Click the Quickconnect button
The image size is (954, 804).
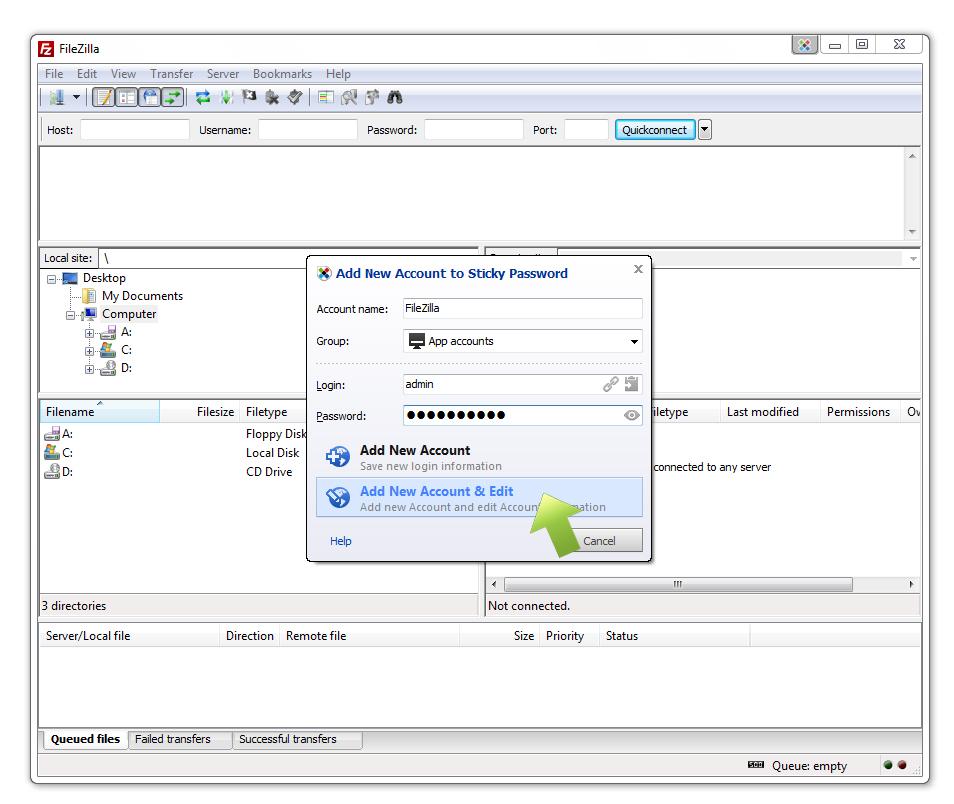[x=655, y=130]
